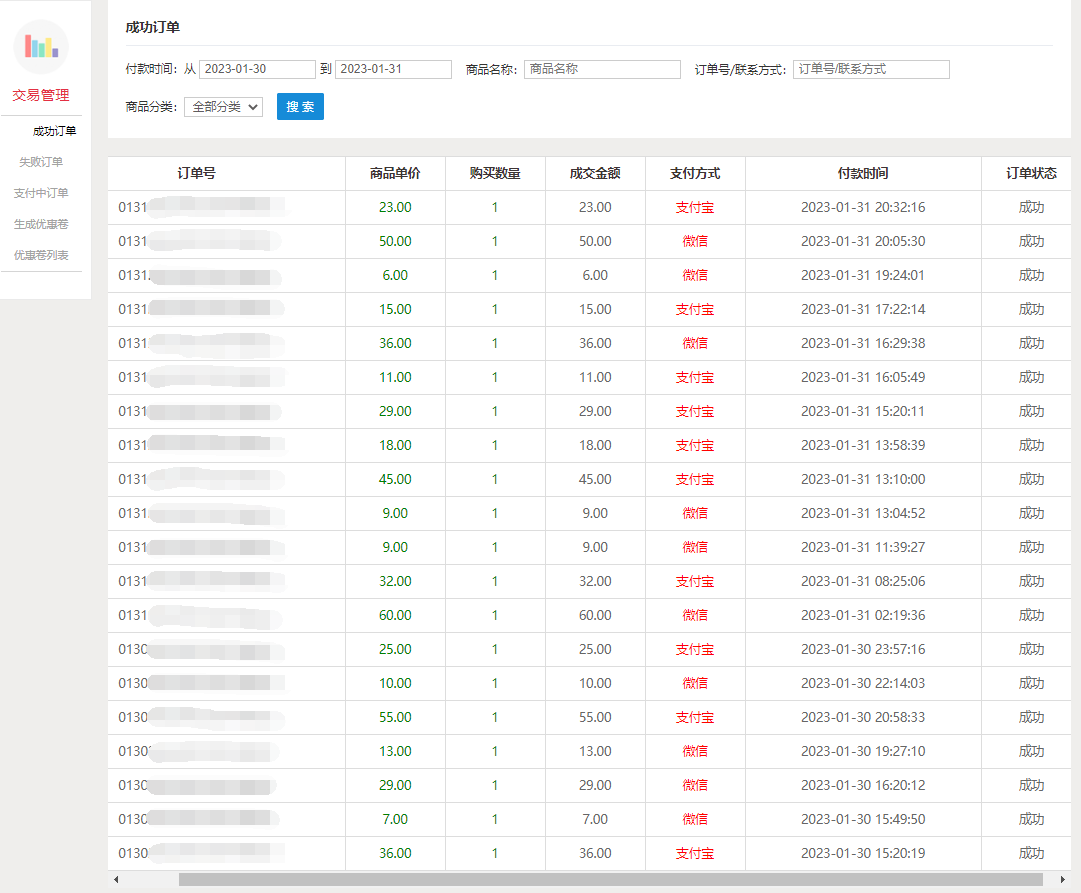Select payment time 2023-01-30 16:20:12
Screen dimensions: 1081x893
[863, 785]
